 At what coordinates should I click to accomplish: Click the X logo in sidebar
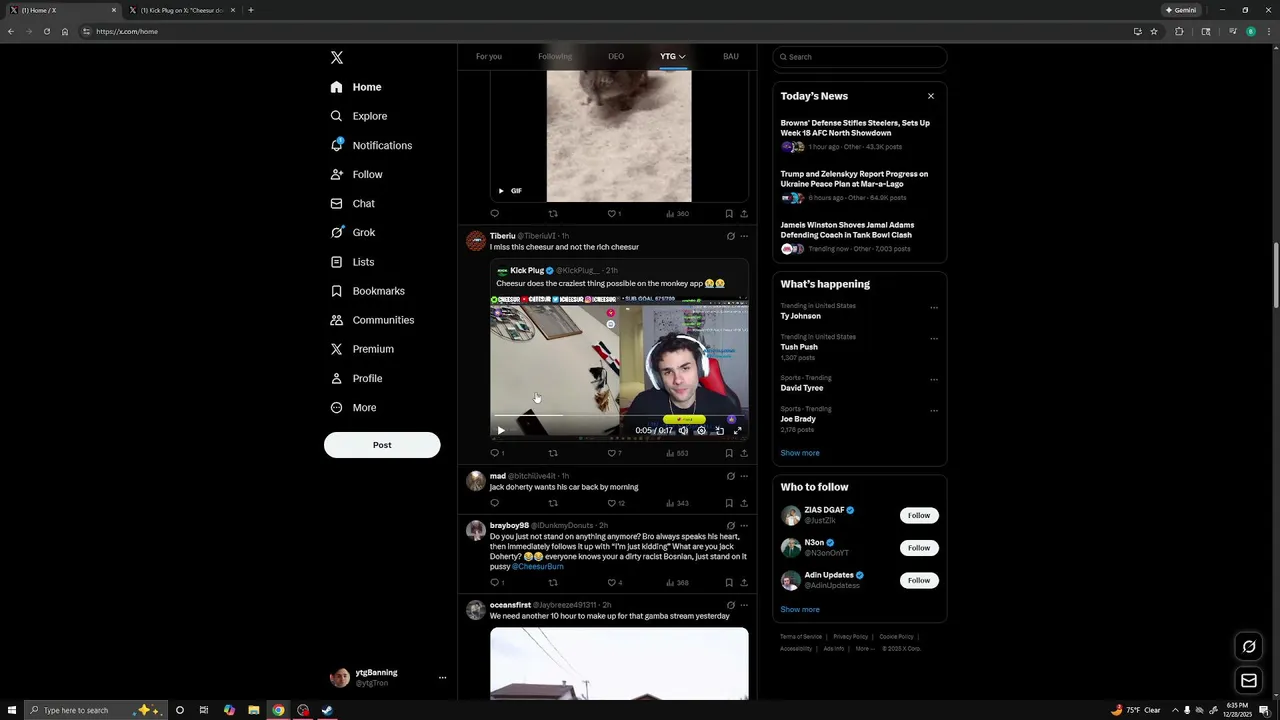coord(337,58)
